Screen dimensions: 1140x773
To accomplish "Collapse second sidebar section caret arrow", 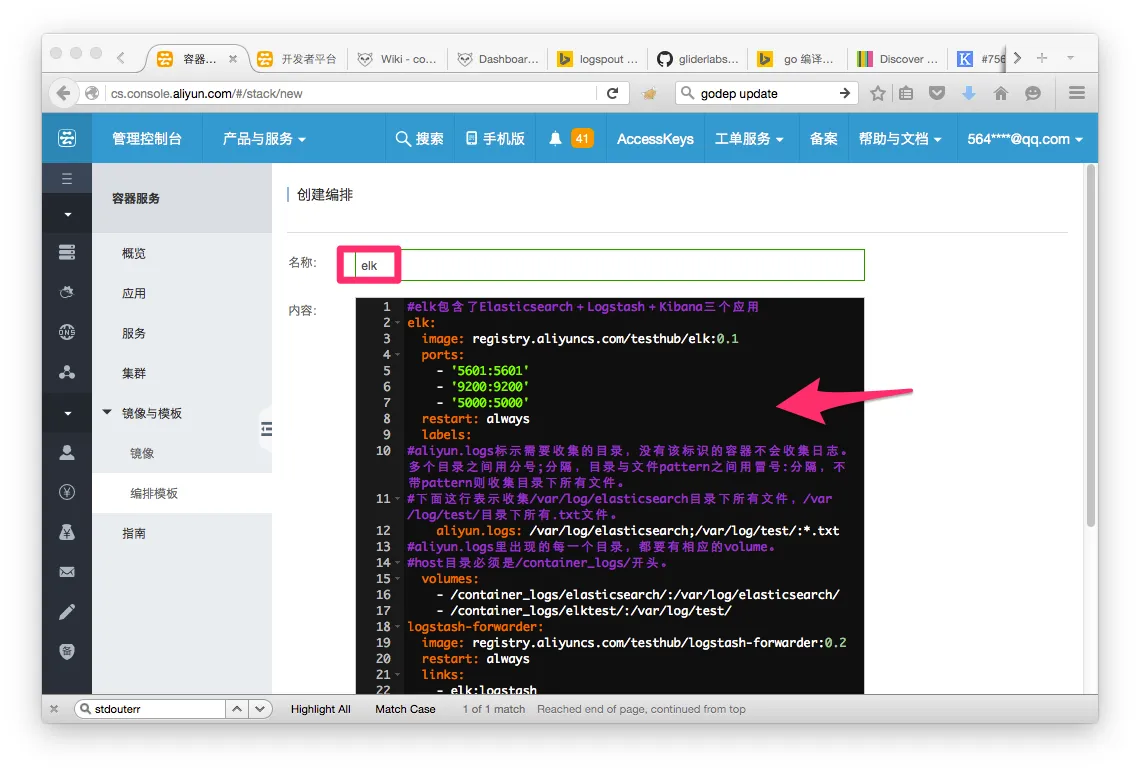I will [x=68, y=413].
